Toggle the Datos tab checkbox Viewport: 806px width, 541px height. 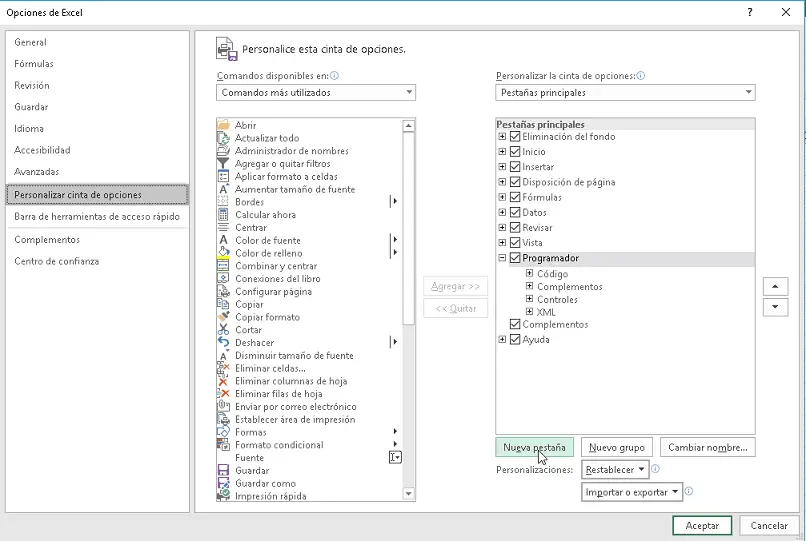coord(515,212)
